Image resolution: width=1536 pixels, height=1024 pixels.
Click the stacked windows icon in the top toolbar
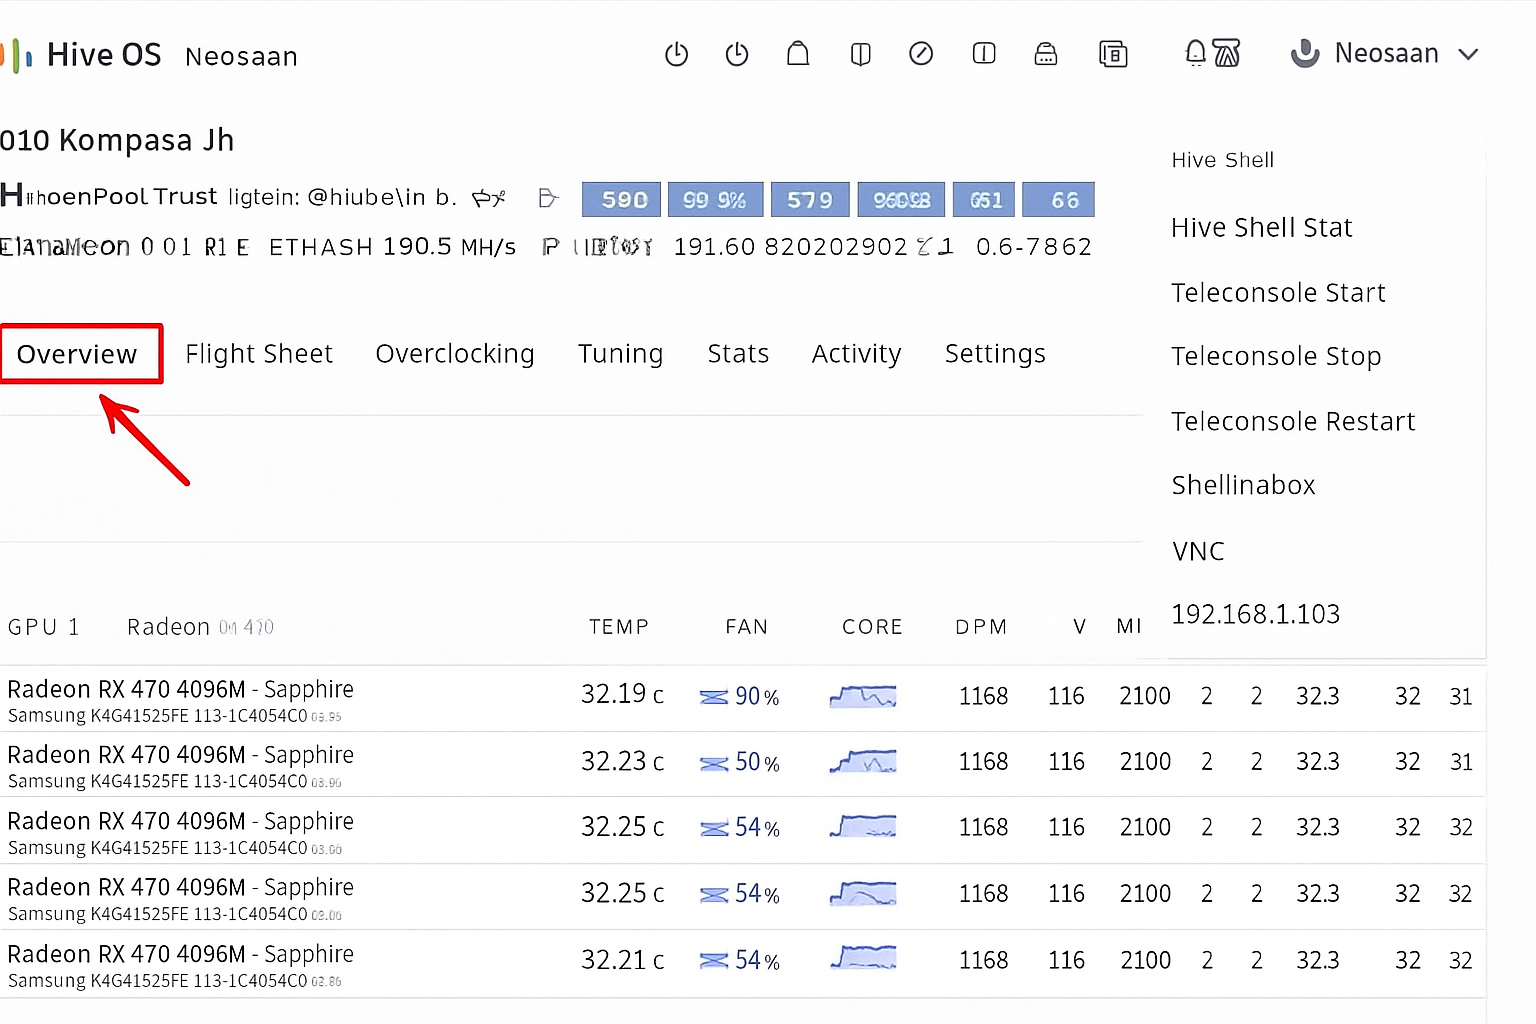(x=1113, y=54)
